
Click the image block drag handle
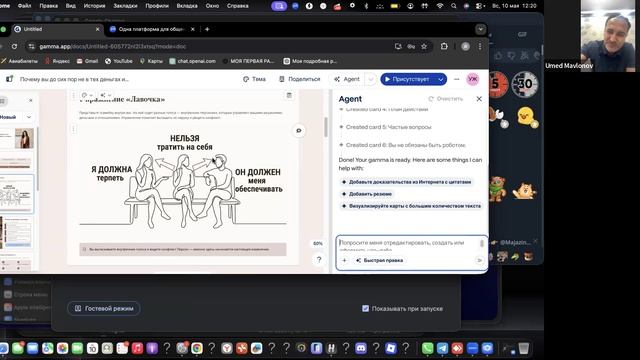pyautogui.click(x=73, y=129)
